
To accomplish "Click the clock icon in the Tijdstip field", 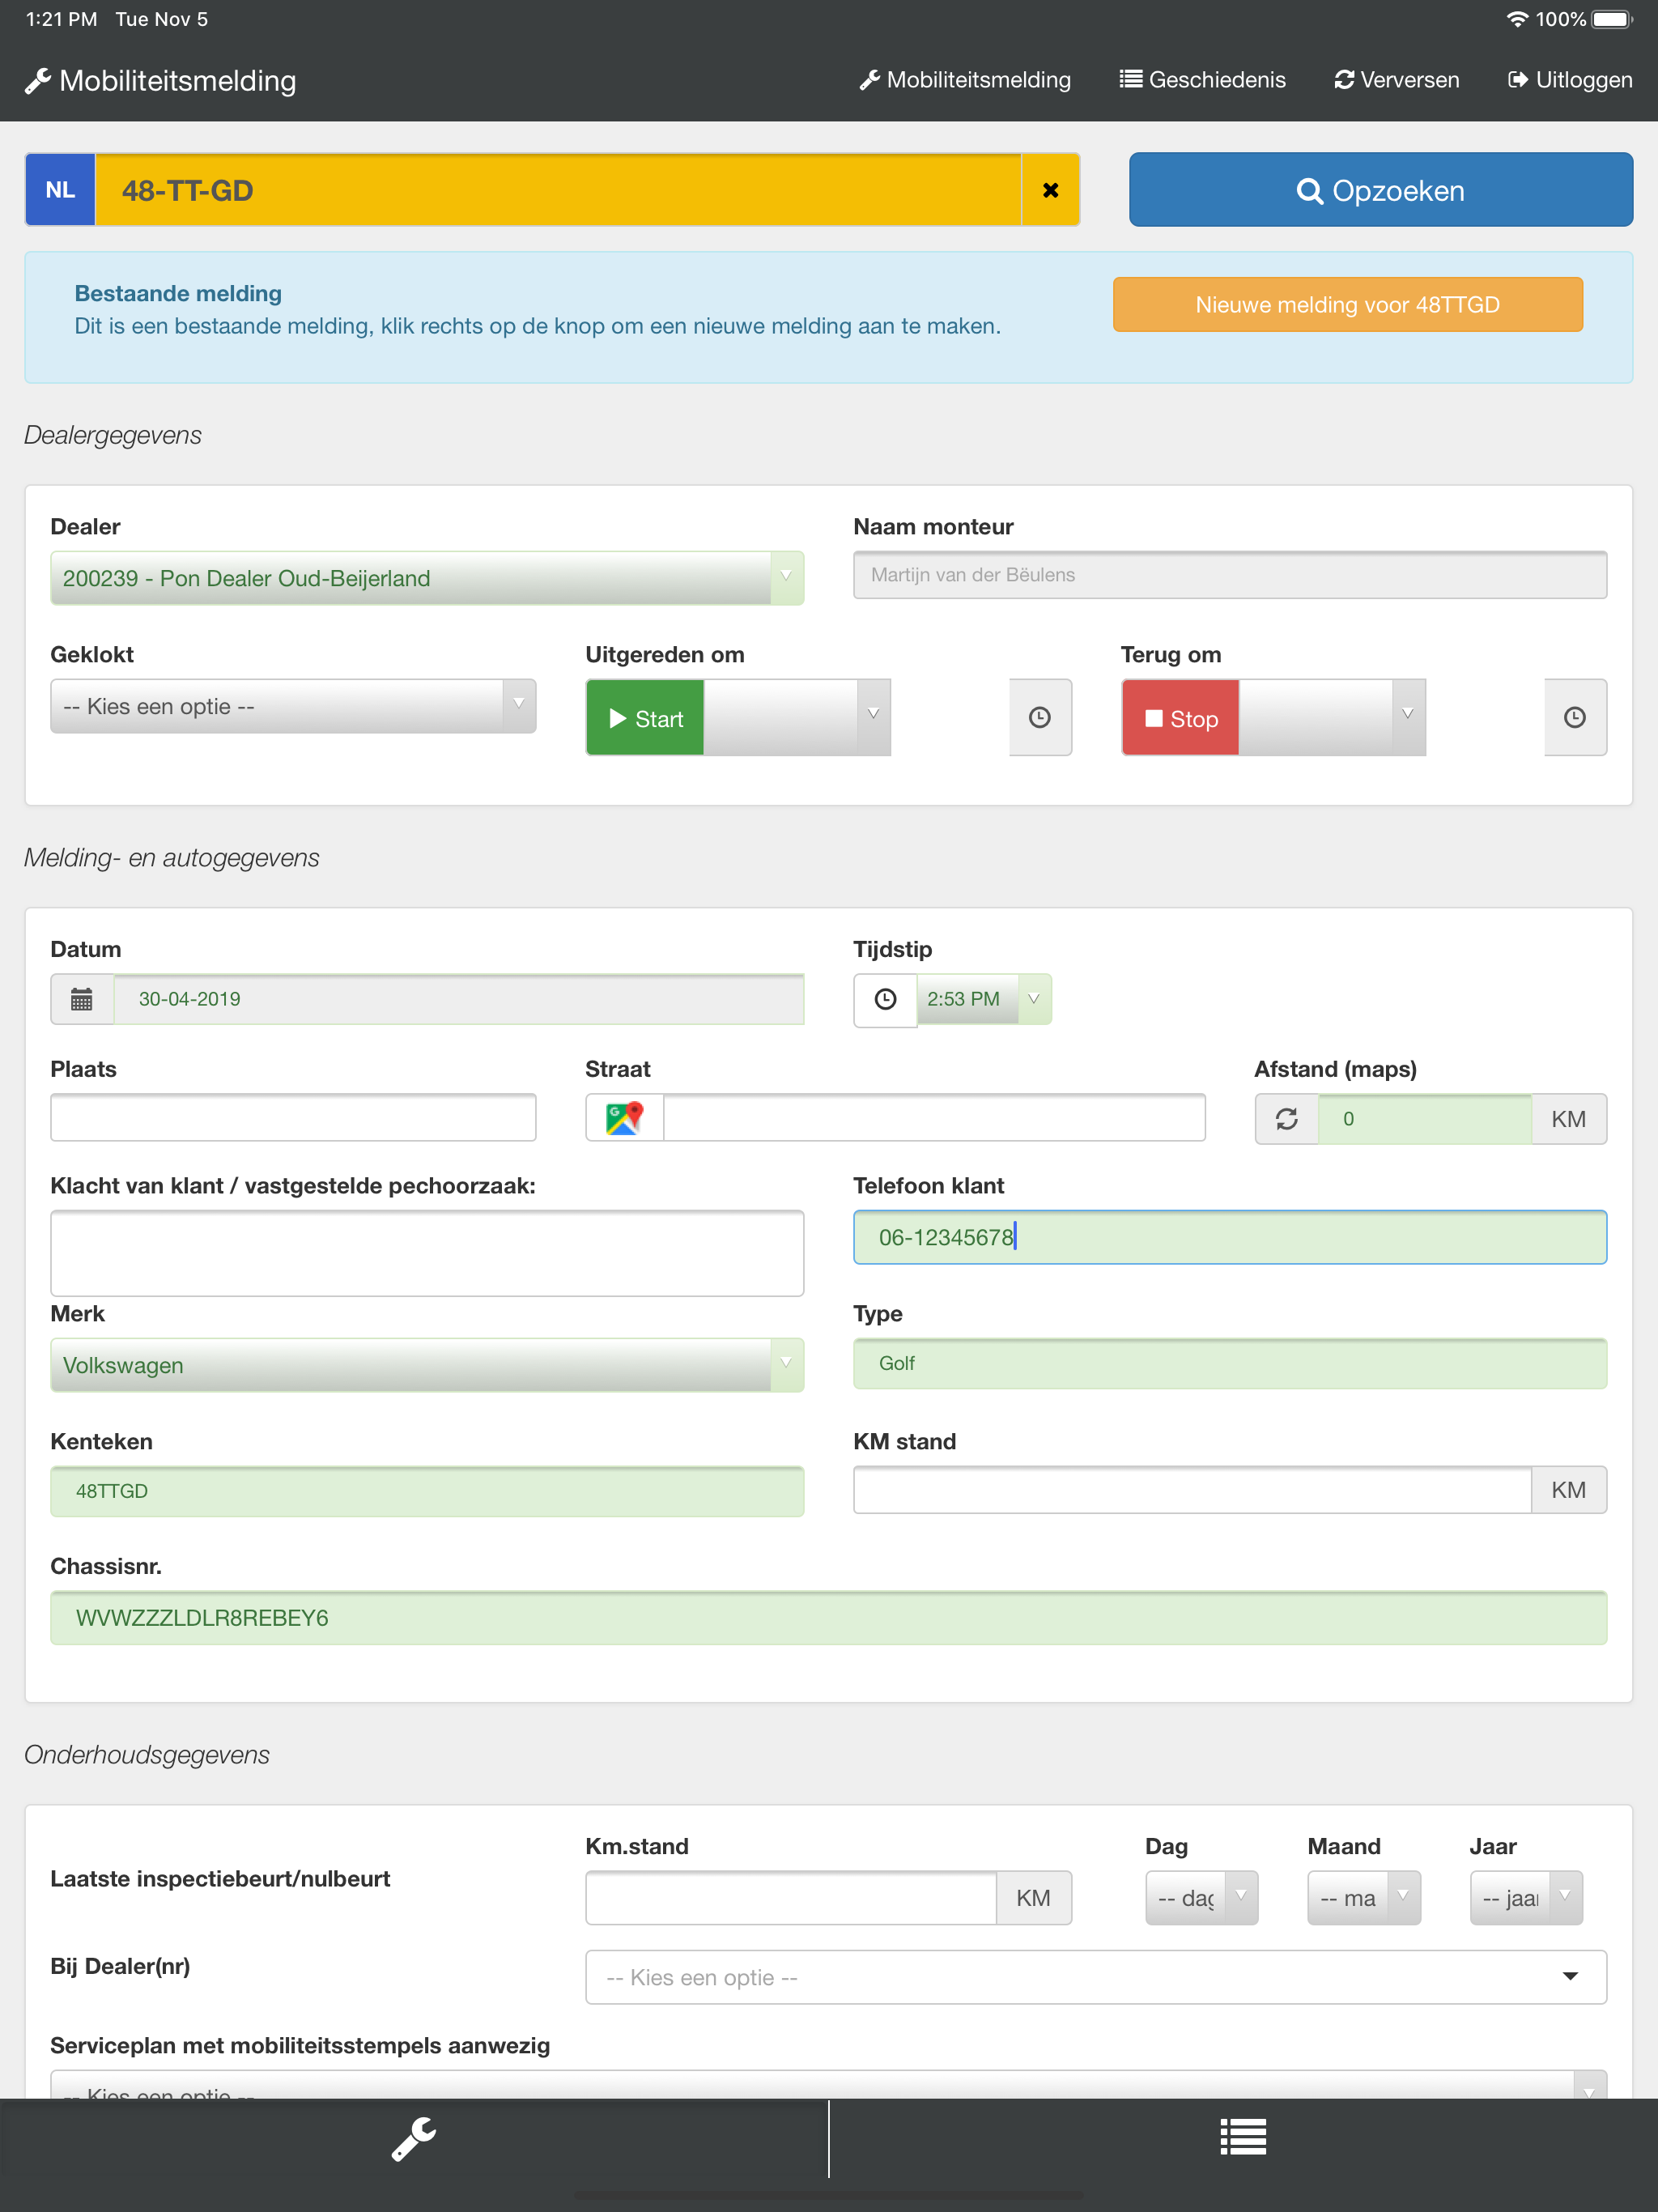I will [885, 999].
